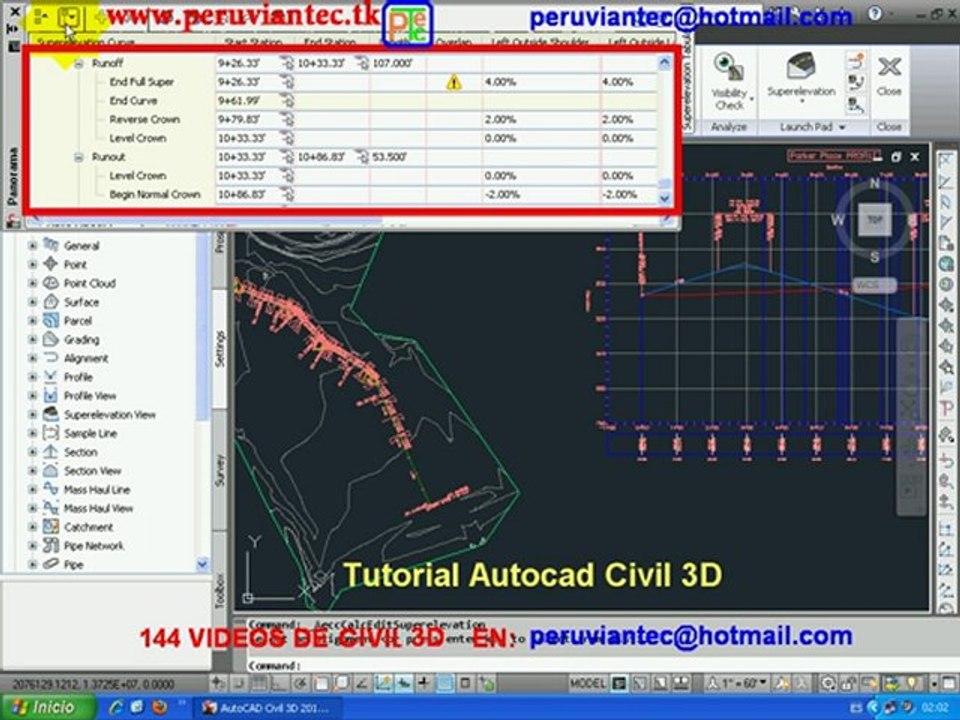The width and height of the screenshot is (960, 720).
Task: Click the Pipe Network tree icon
Action: pyautogui.click(x=51, y=546)
